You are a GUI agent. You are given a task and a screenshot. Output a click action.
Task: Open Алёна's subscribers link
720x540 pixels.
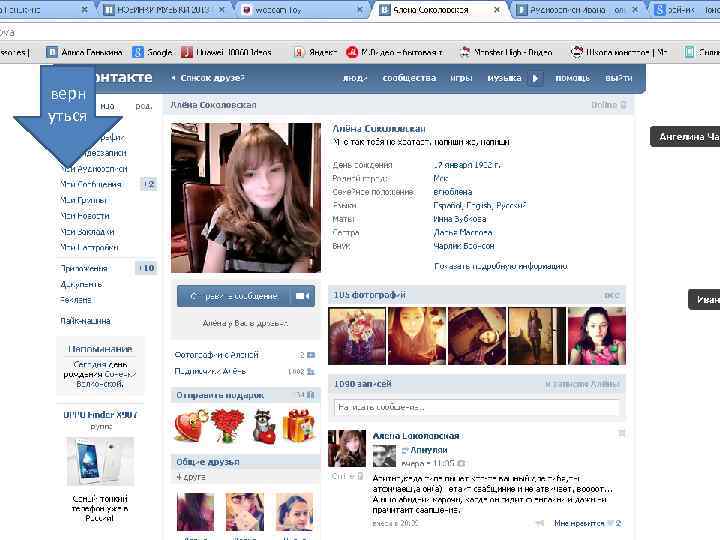pyautogui.click(x=210, y=371)
